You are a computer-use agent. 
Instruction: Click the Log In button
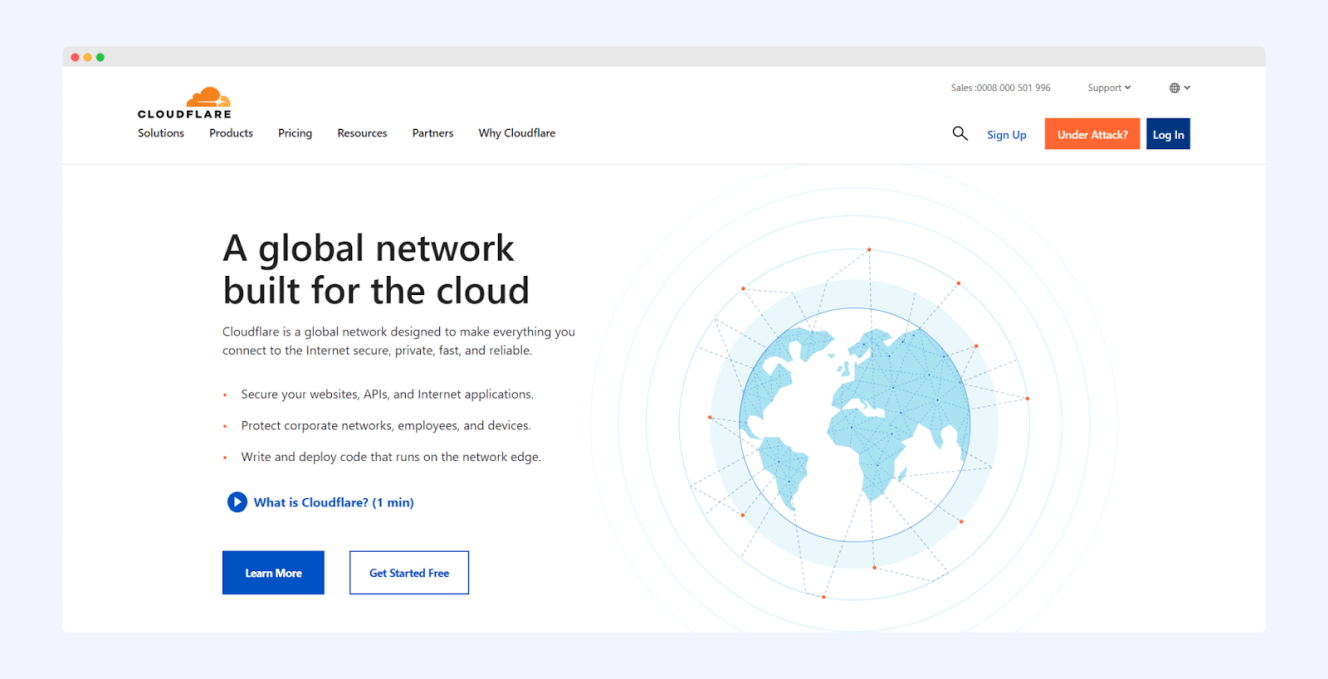[1168, 134]
